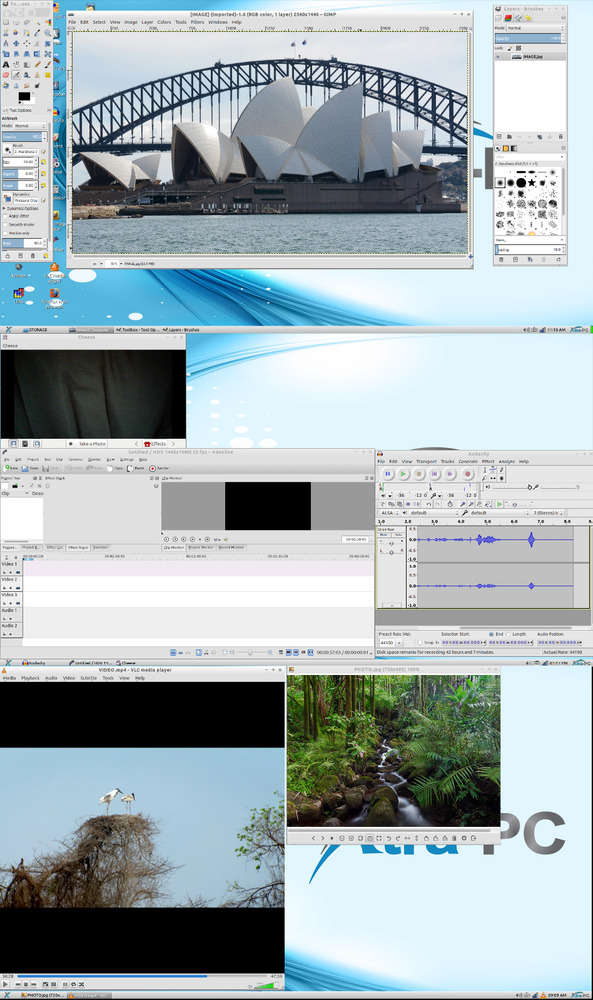Open the ALSA host dropdown in Audacity

pos(388,513)
